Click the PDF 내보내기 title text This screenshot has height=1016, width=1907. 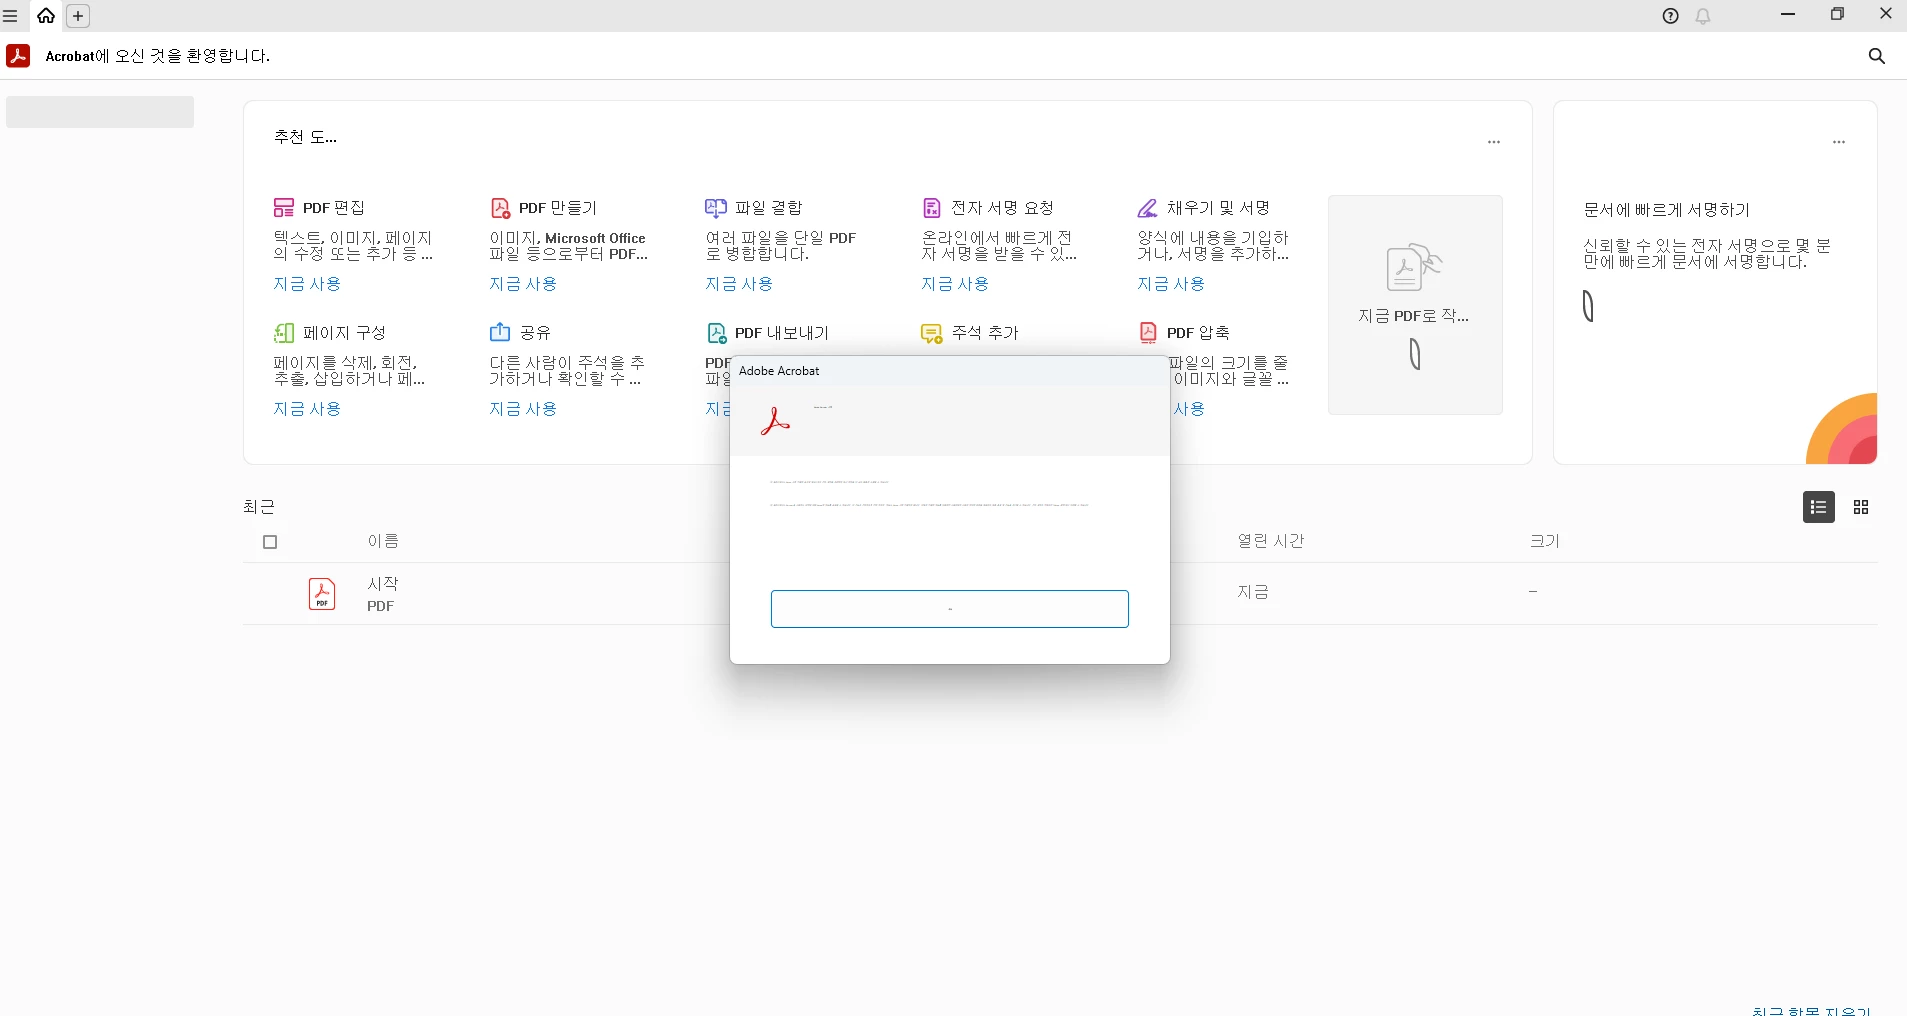pos(782,333)
